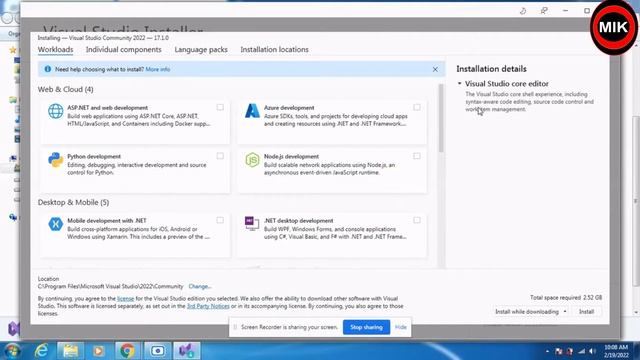Check Mobile development with .NET workload
Viewport: 640px width, 360px height.
click(220, 220)
